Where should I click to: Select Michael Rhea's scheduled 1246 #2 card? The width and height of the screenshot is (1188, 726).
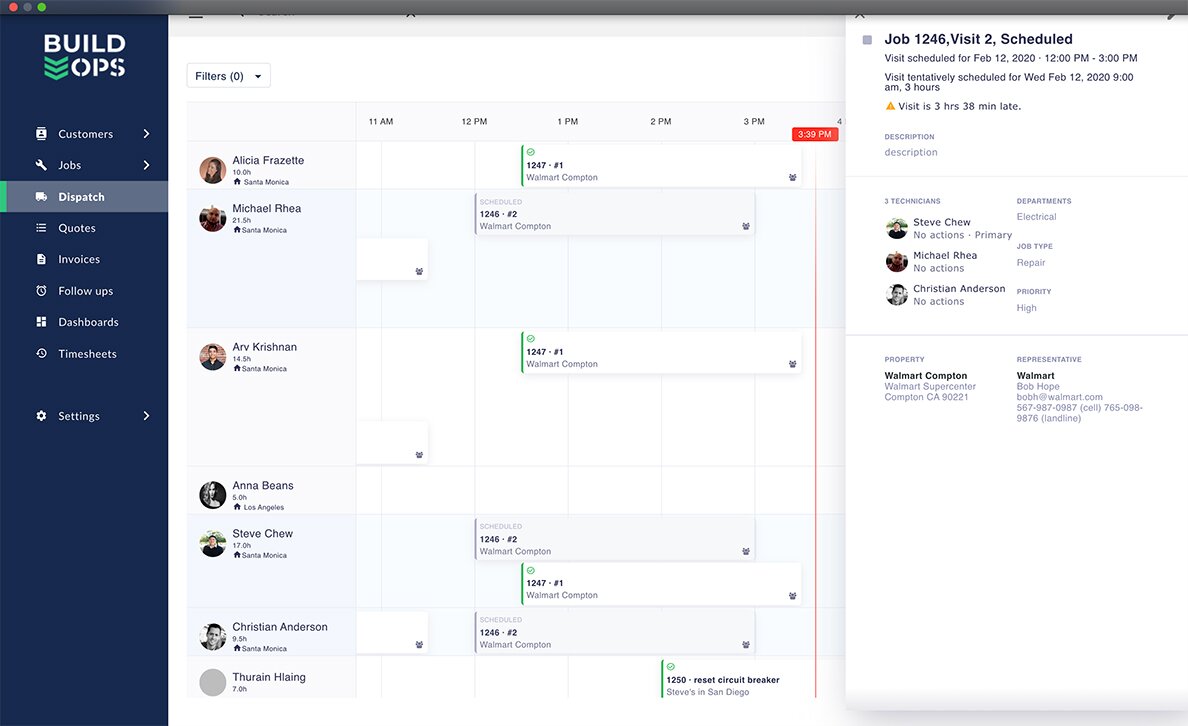(614, 214)
